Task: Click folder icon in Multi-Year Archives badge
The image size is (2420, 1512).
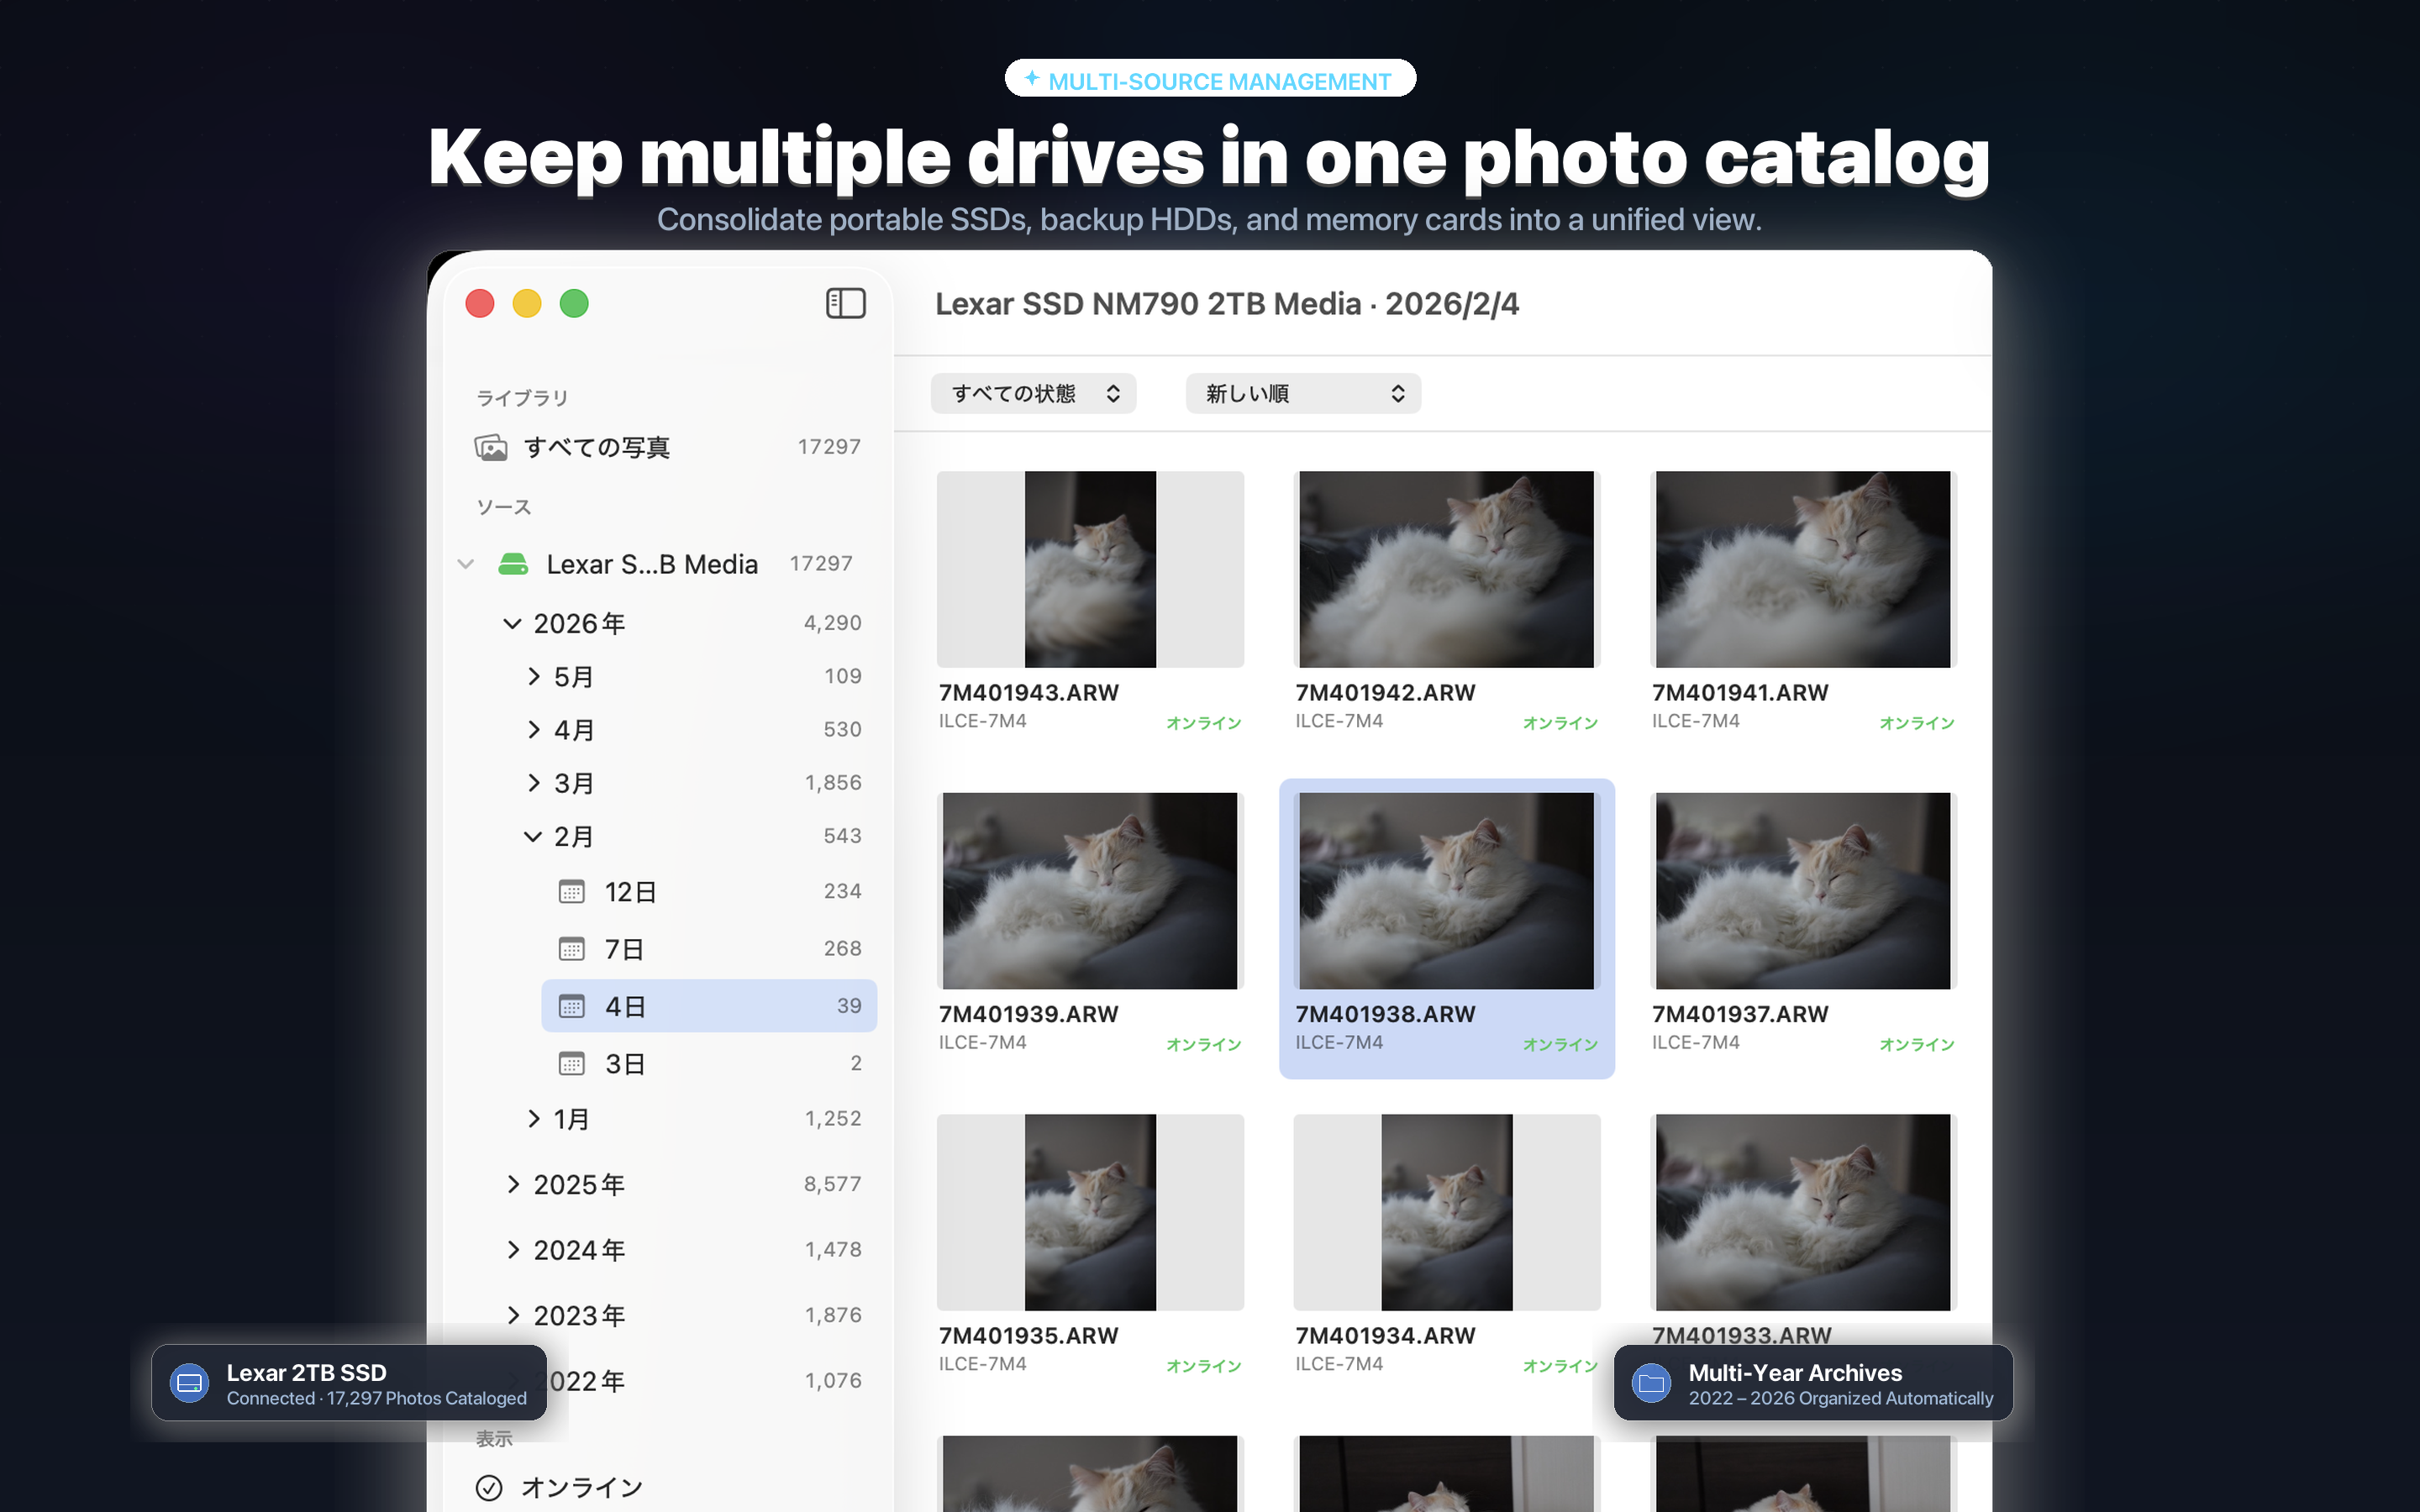Action: pos(1651,1383)
